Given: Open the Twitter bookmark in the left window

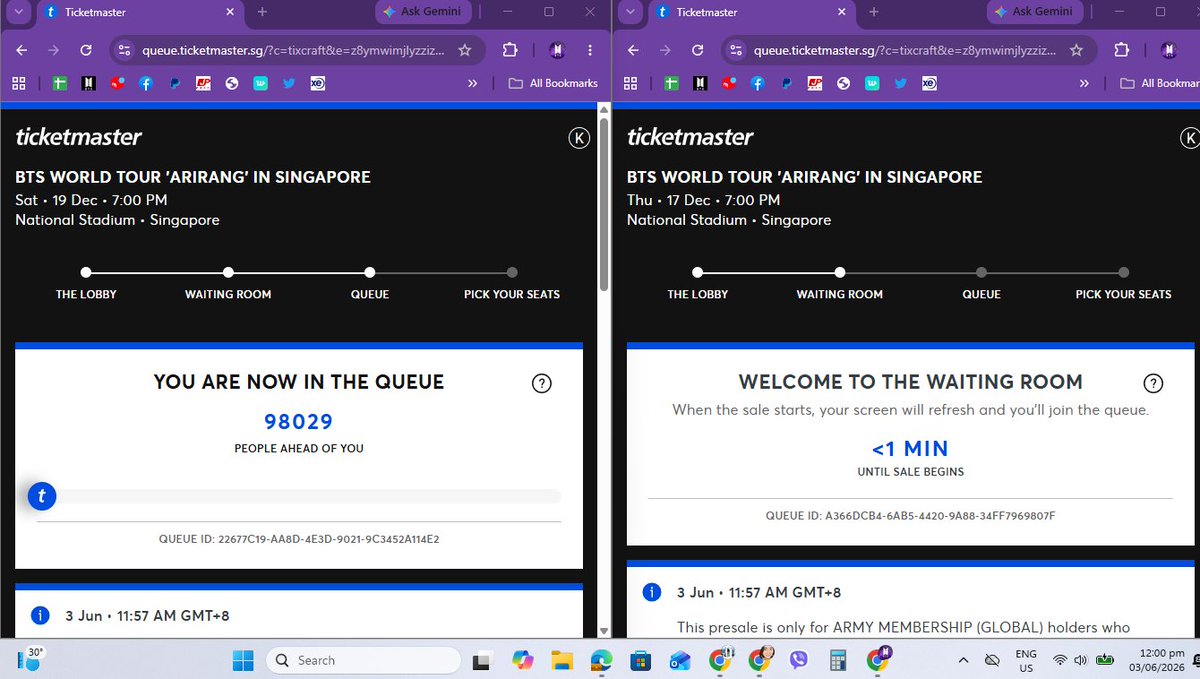Looking at the screenshot, I should pyautogui.click(x=289, y=84).
